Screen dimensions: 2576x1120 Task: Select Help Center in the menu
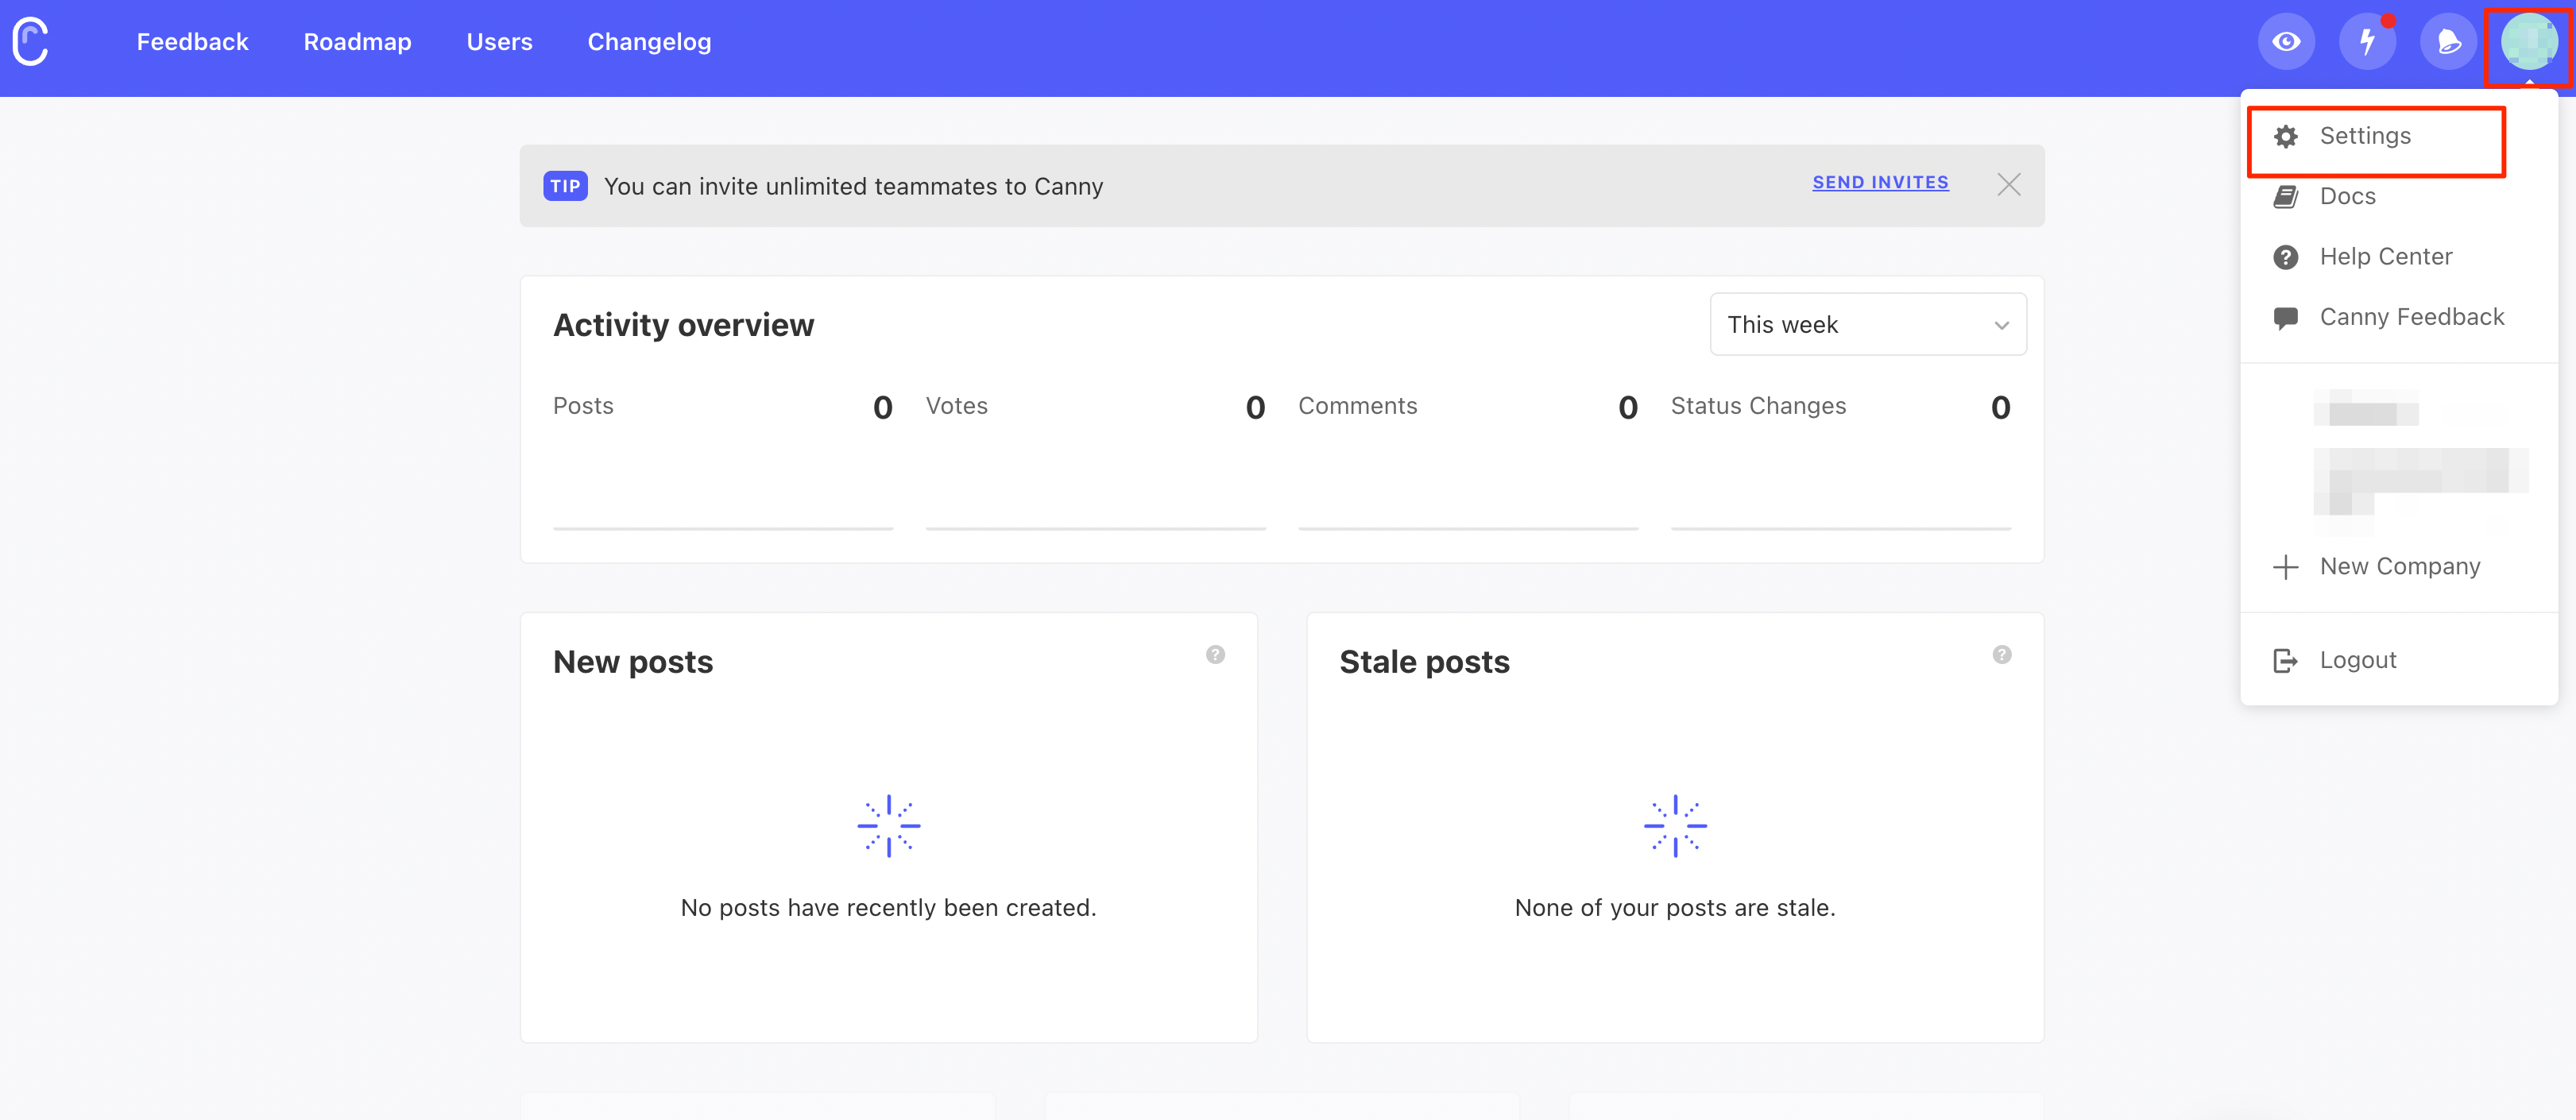click(x=2385, y=257)
